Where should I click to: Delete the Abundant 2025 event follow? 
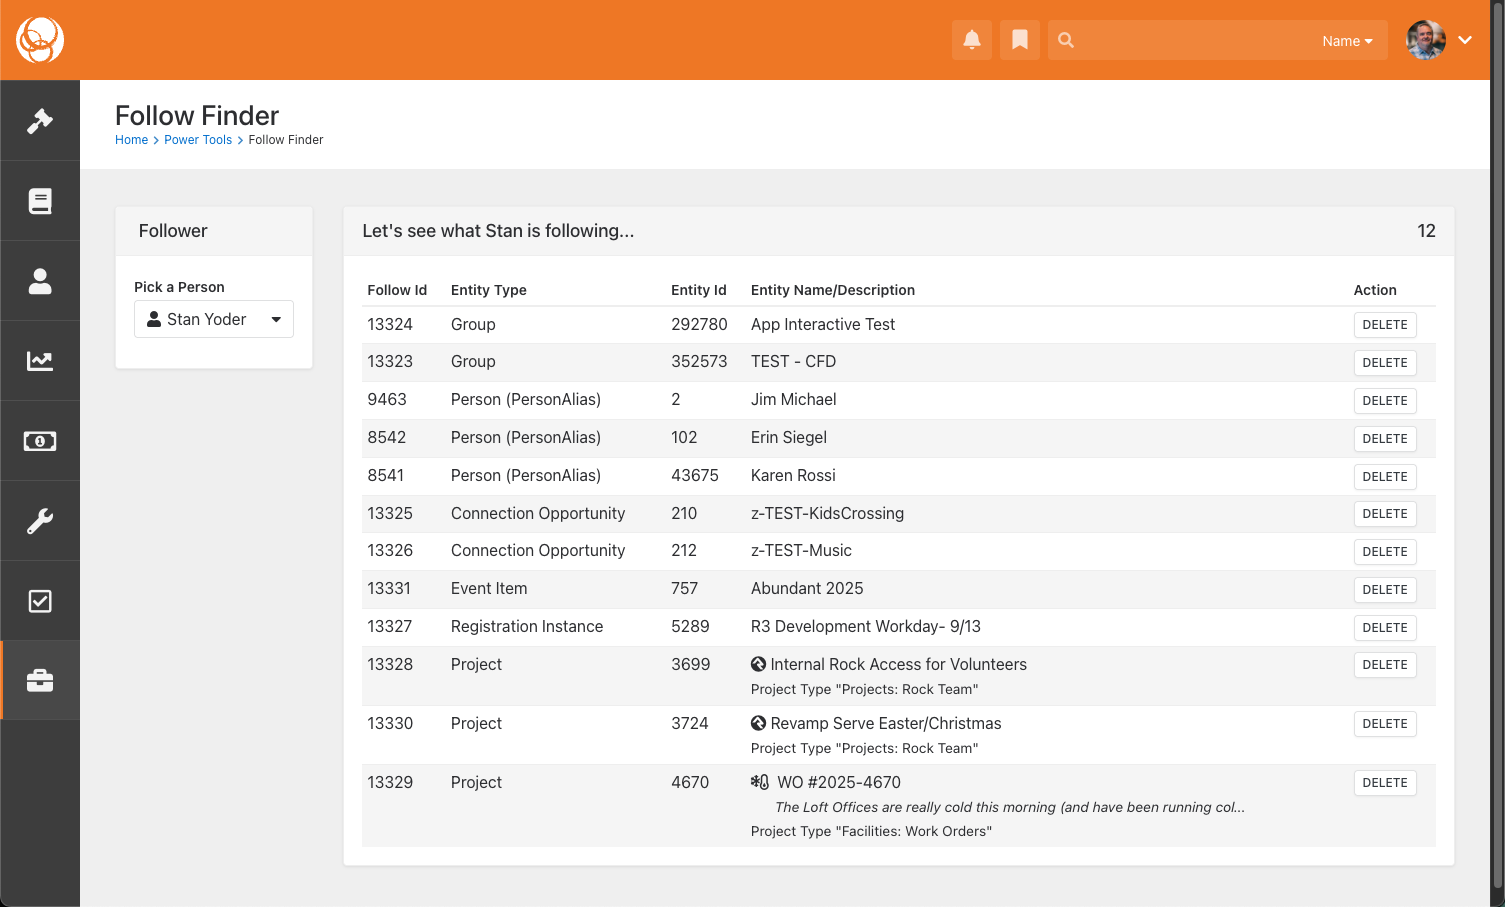pyautogui.click(x=1384, y=590)
